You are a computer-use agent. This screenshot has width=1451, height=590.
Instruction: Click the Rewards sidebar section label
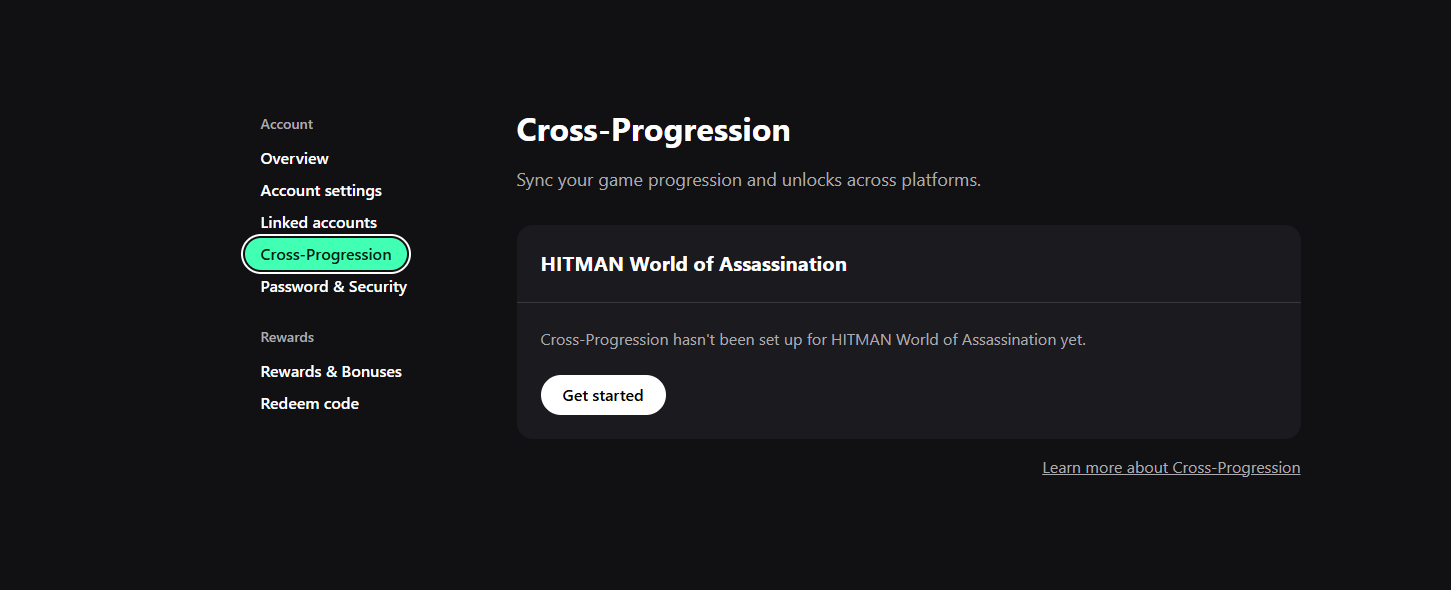pyautogui.click(x=287, y=338)
